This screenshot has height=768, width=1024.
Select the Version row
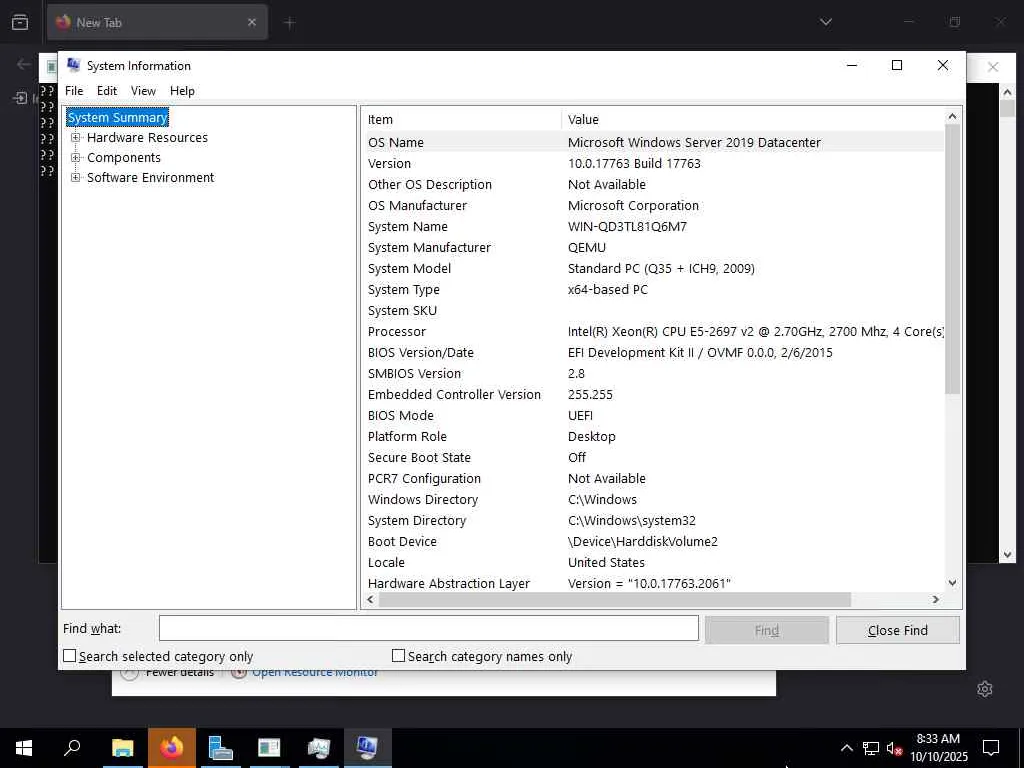(x=653, y=163)
